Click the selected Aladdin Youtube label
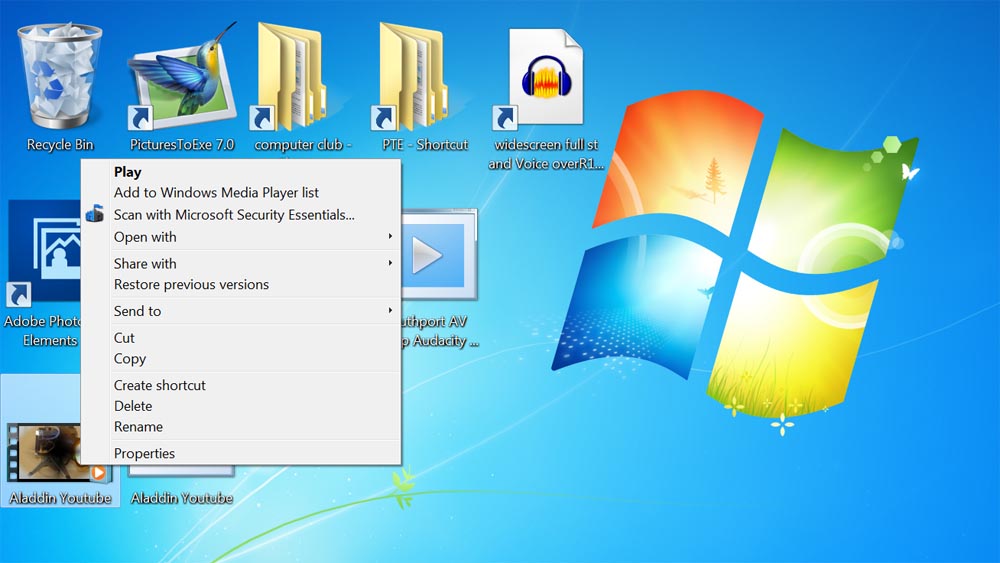Viewport: 1000px width, 563px height. 60,498
